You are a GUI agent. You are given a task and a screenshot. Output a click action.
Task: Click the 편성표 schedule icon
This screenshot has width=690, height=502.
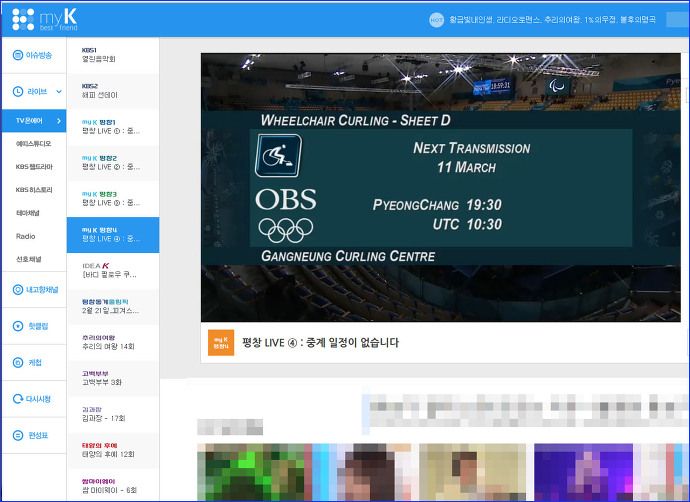(18, 436)
